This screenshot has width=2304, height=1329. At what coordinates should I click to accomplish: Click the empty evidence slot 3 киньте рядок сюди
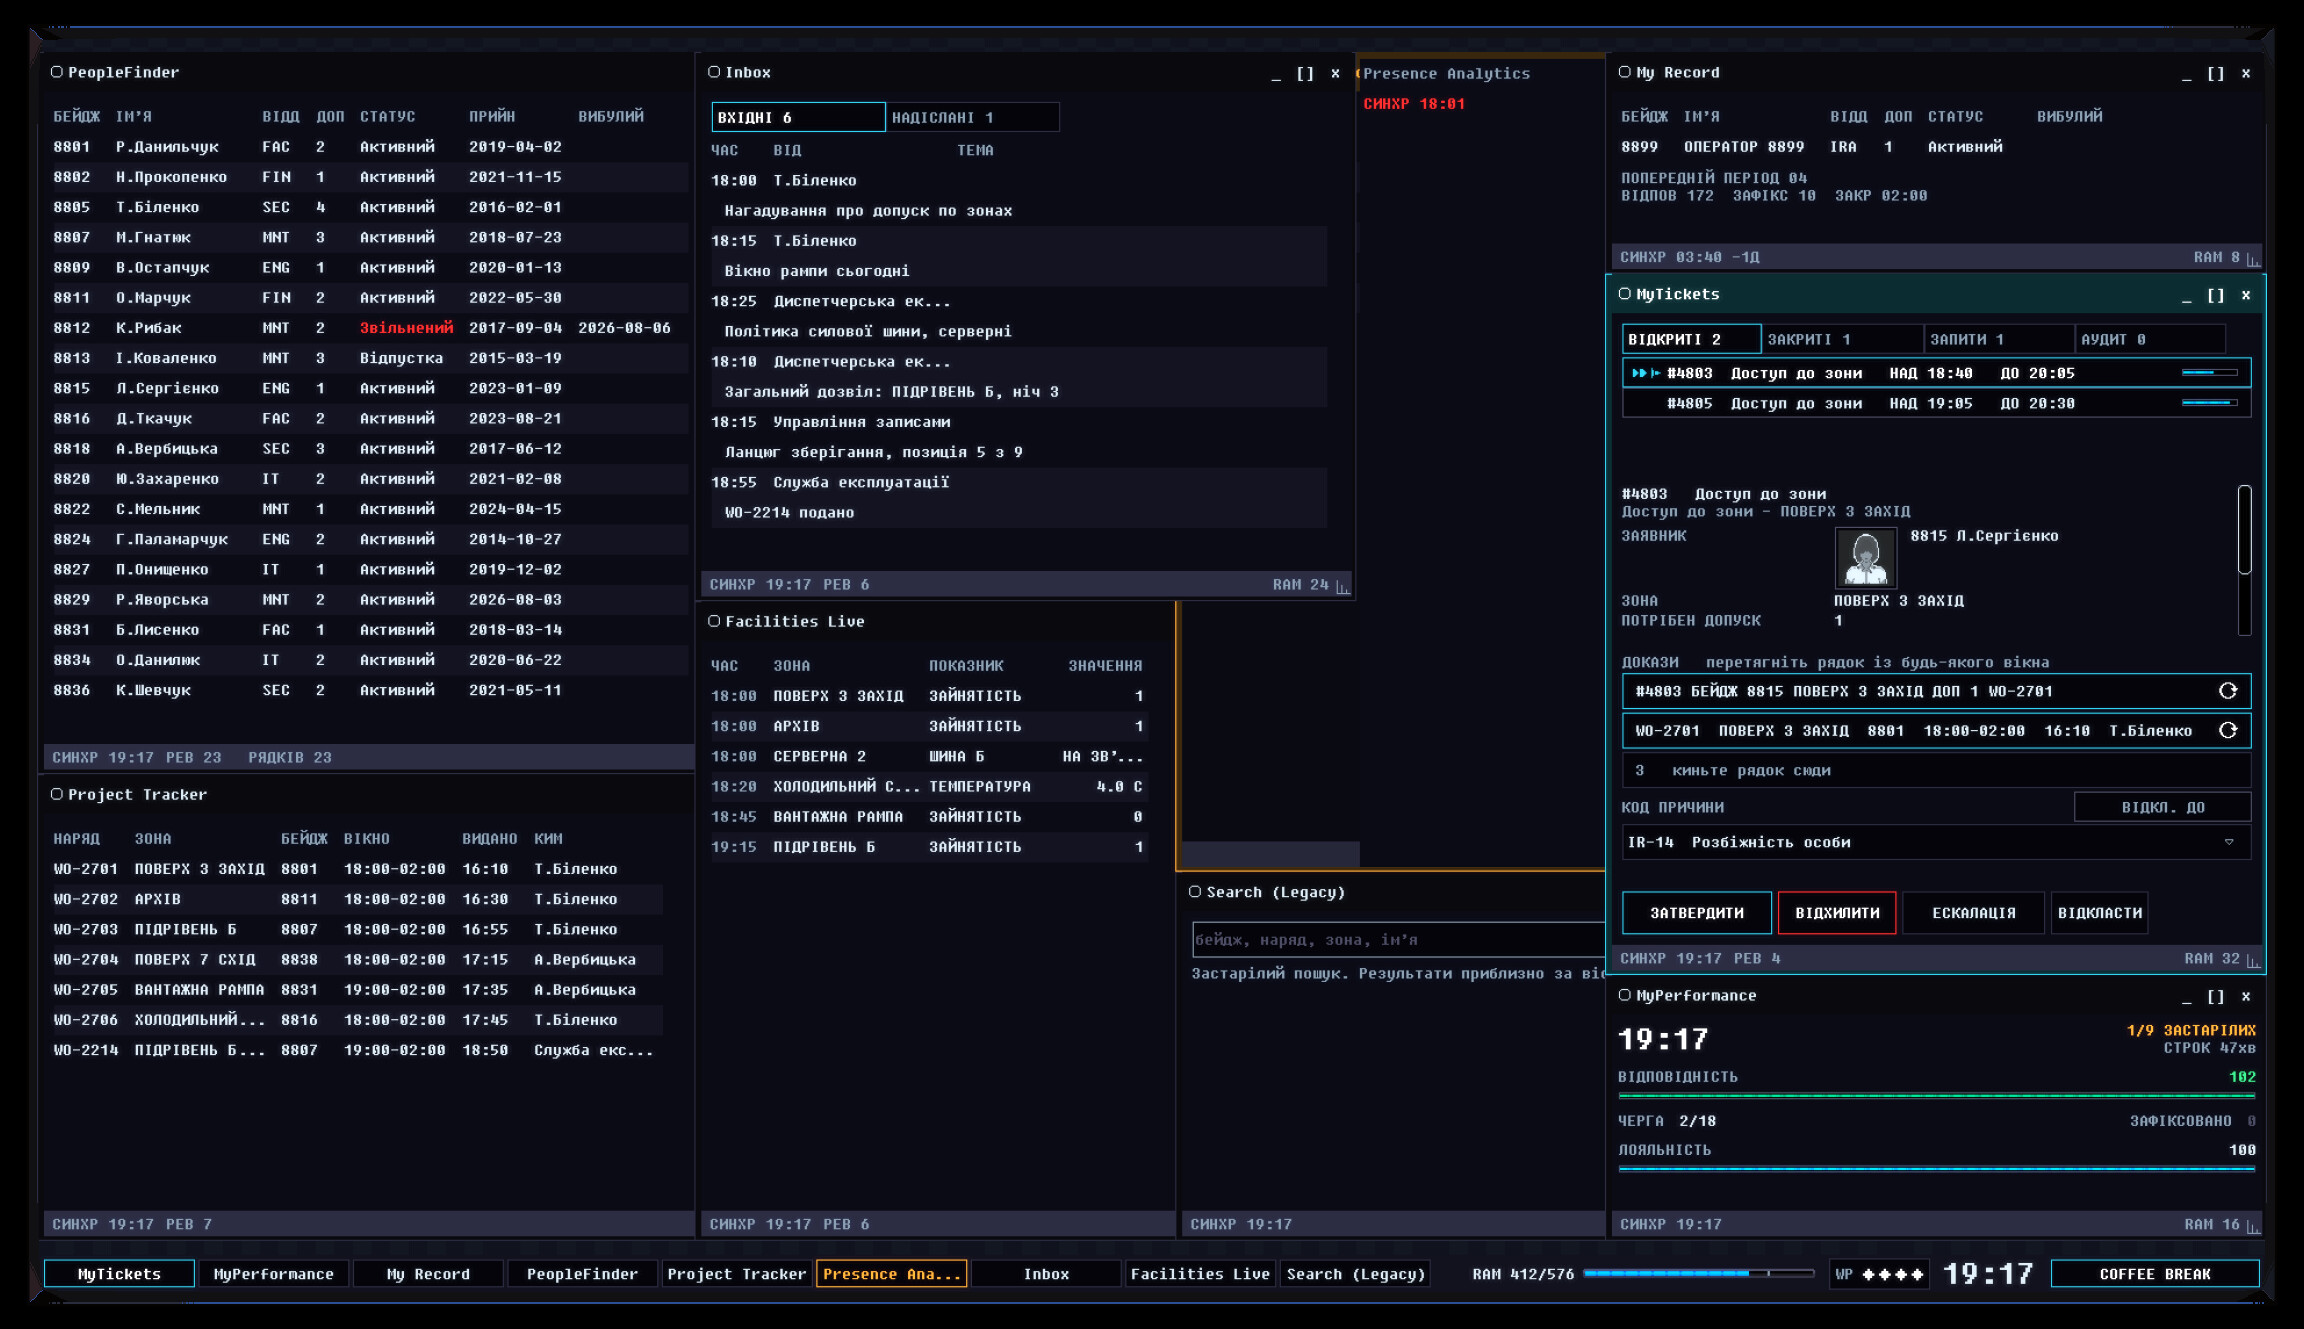(x=1936, y=771)
